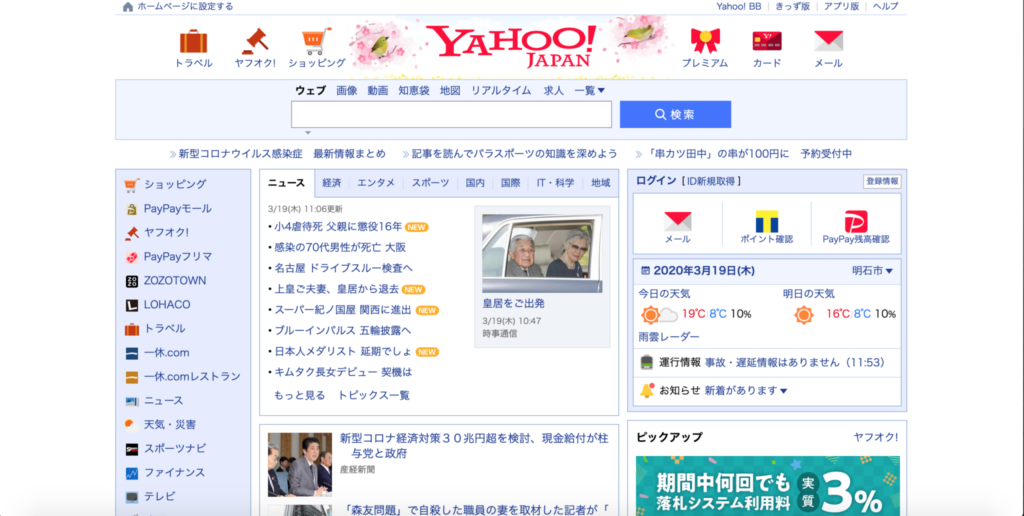This screenshot has width=1024, height=516.
Task: Open sidebar LOHACO icon
Action: point(132,305)
